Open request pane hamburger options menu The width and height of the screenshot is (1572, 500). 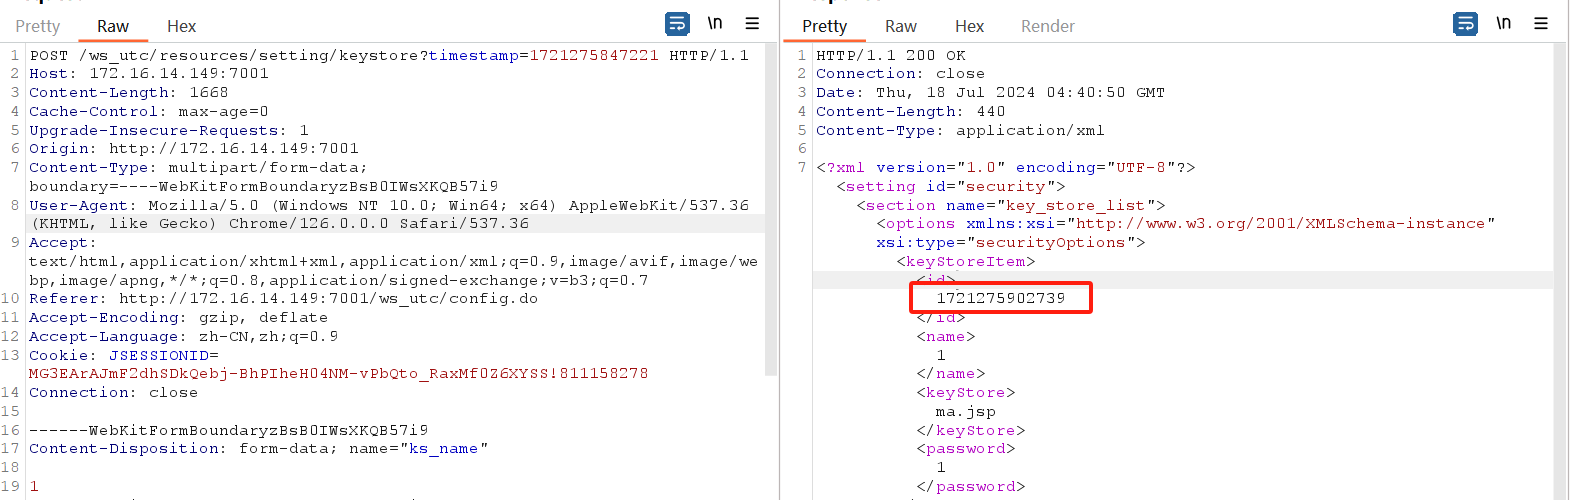[x=752, y=23]
